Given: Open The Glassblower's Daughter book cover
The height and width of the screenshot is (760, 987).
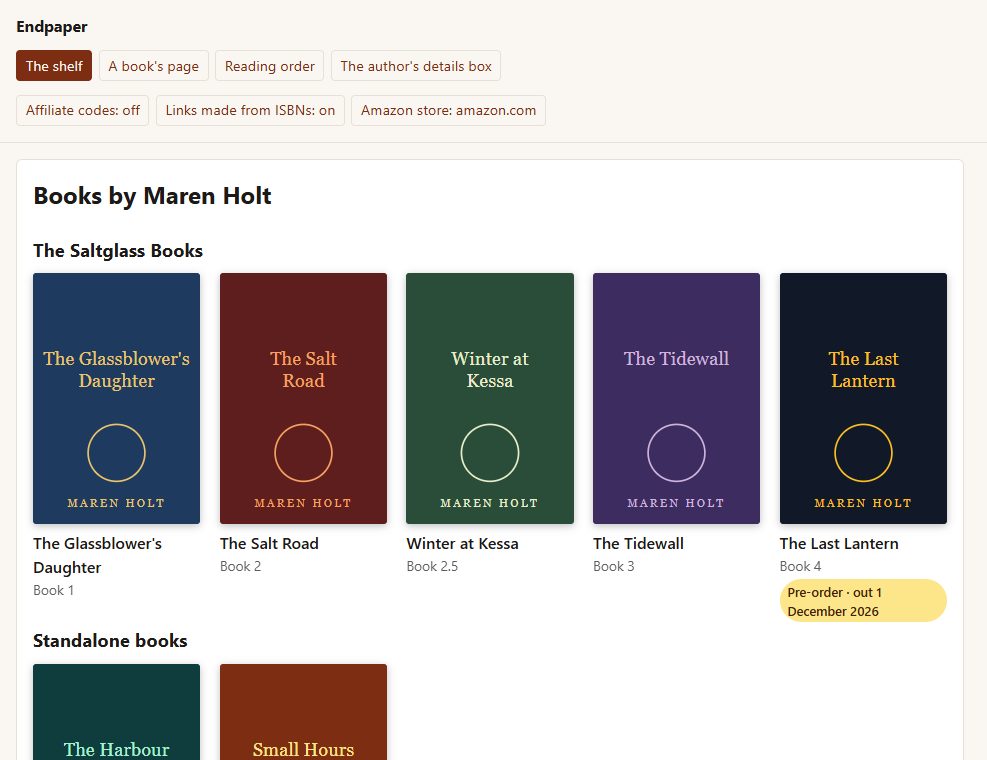Looking at the screenshot, I should pos(116,398).
